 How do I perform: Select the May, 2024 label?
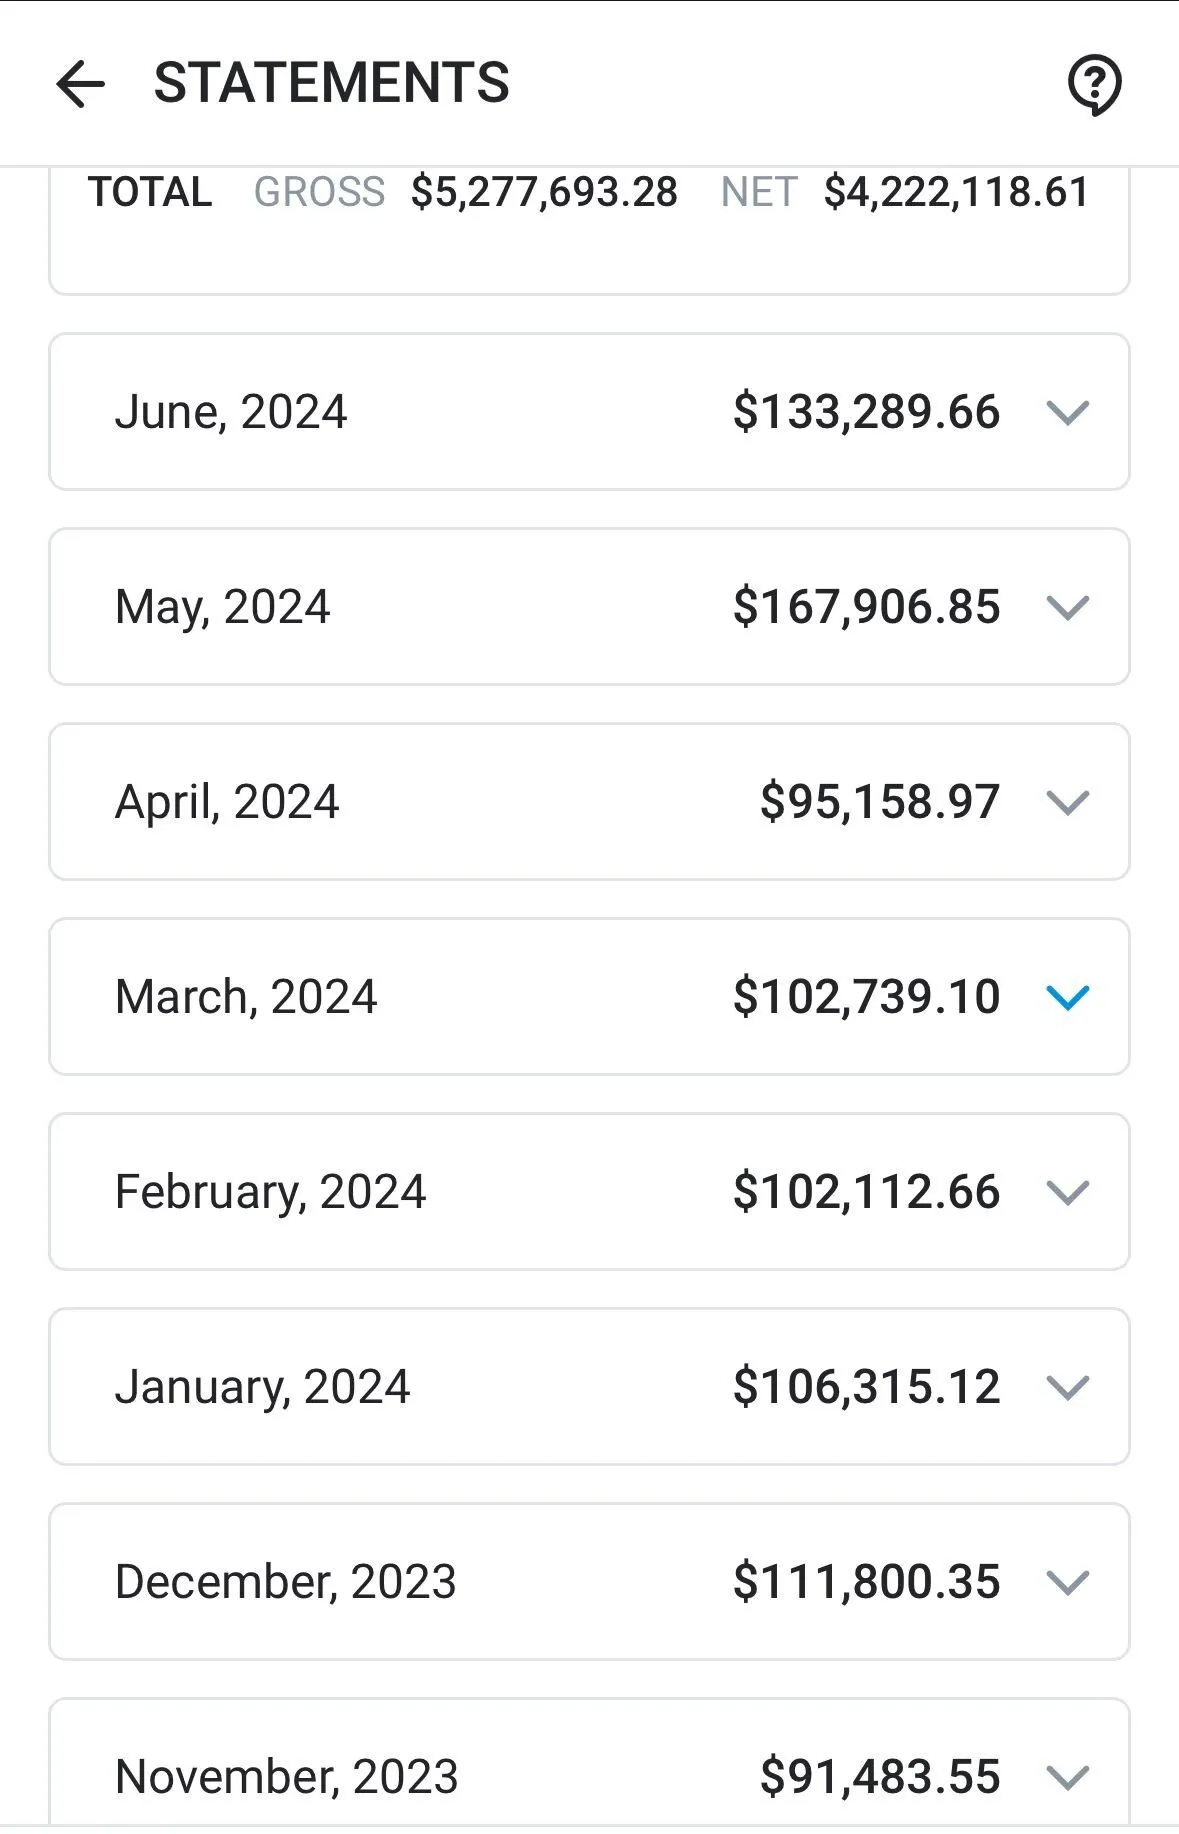click(x=222, y=608)
